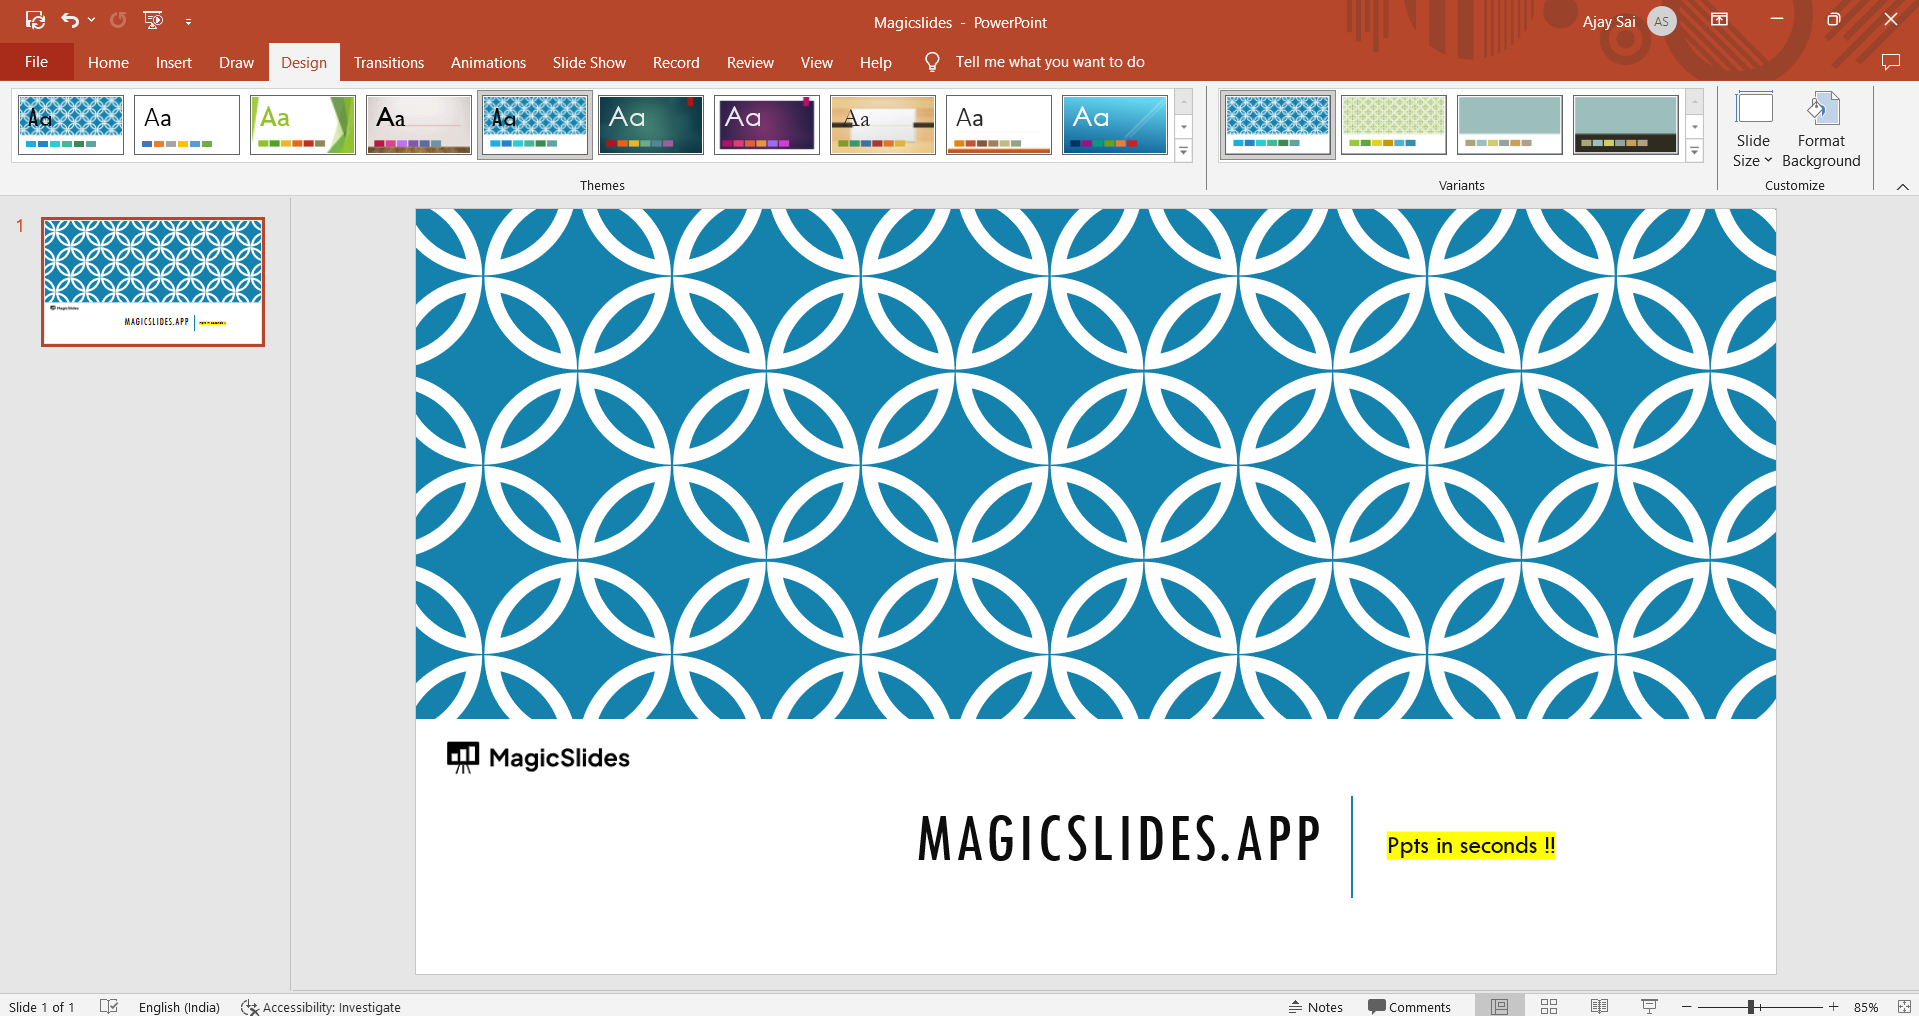Apply the tan beige theme

[883, 125]
